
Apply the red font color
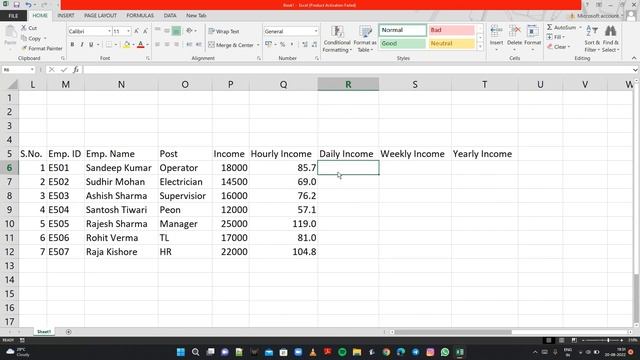point(141,44)
